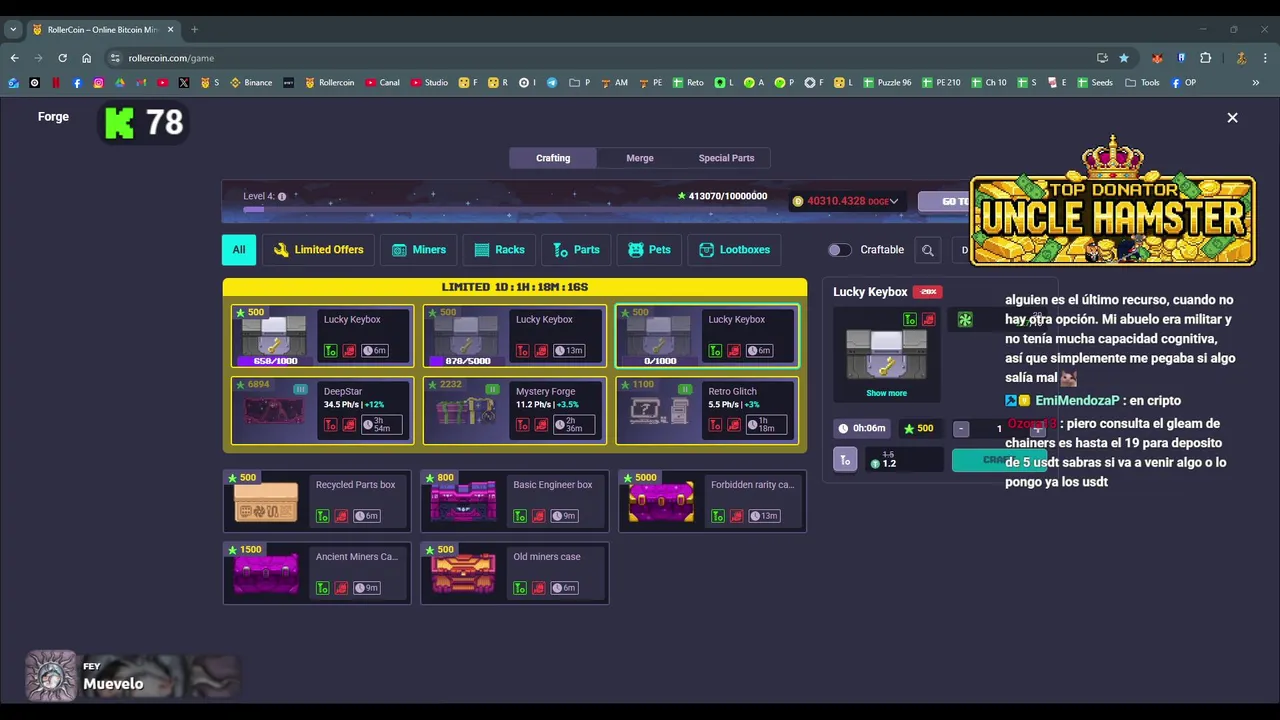Screen dimensions: 1280x720
Task: Click green hammer icon on Old miners case
Action: (520, 588)
